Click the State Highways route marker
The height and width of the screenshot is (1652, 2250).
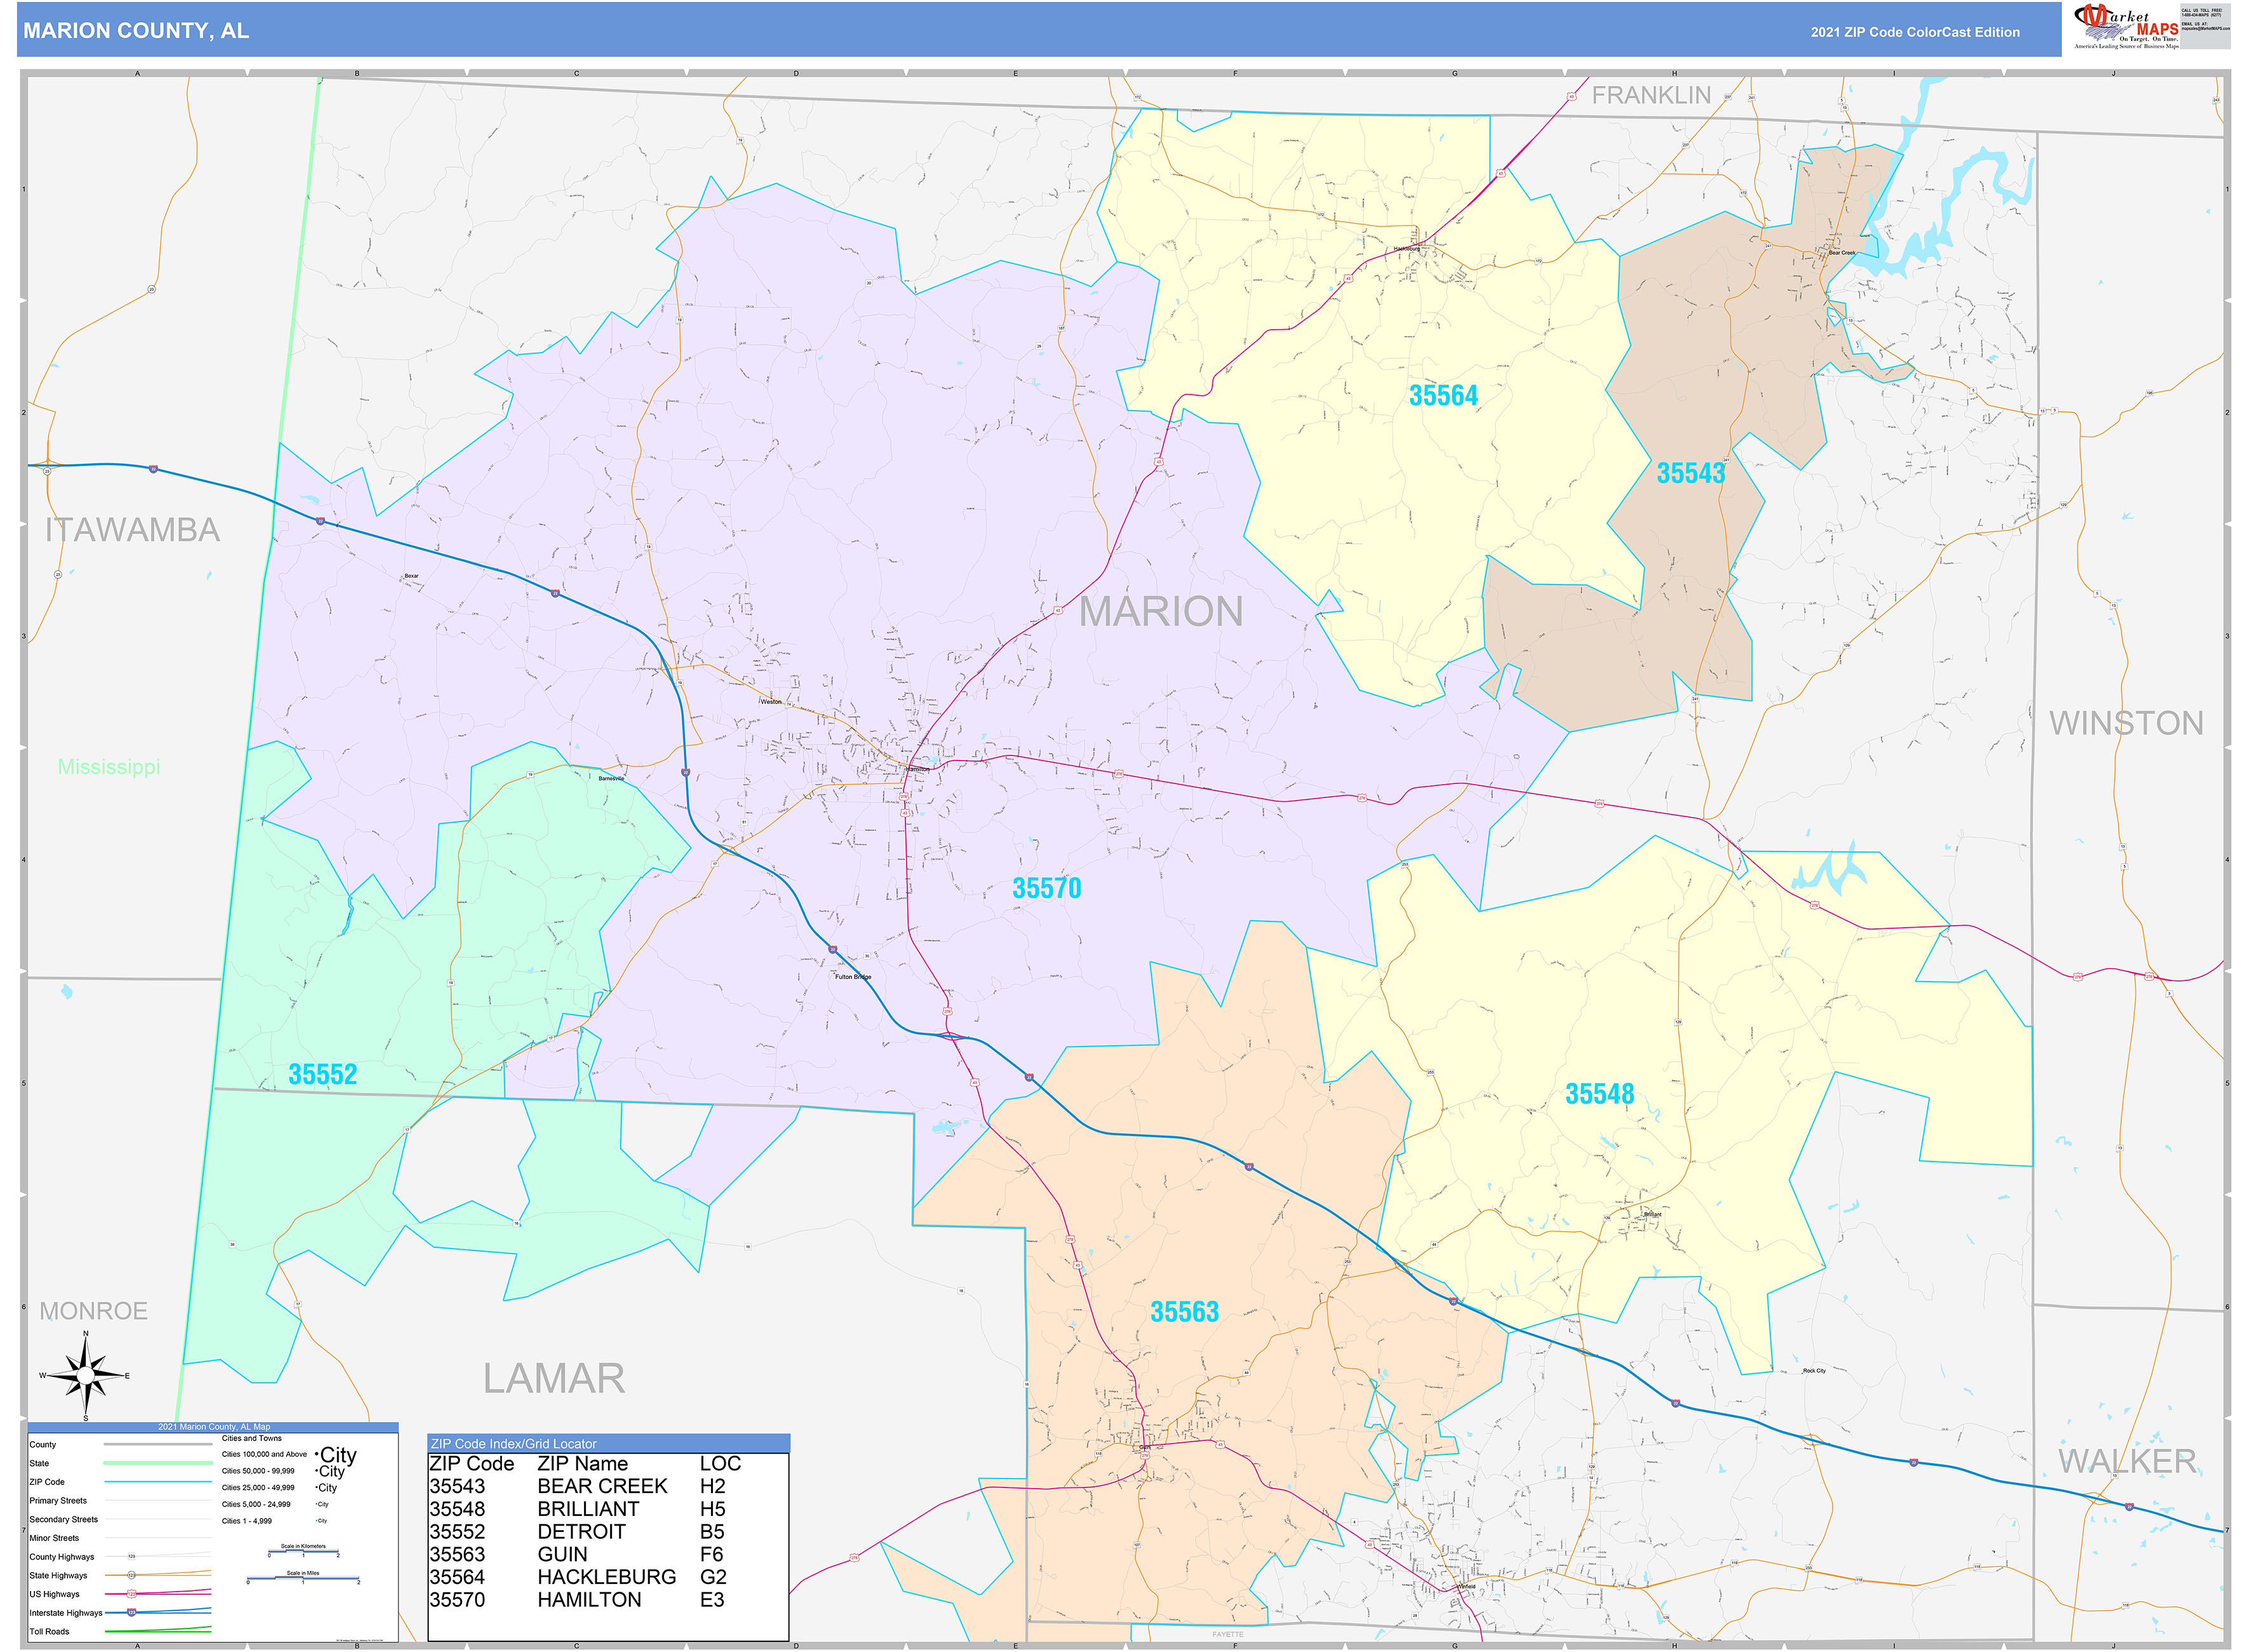coord(132,1575)
